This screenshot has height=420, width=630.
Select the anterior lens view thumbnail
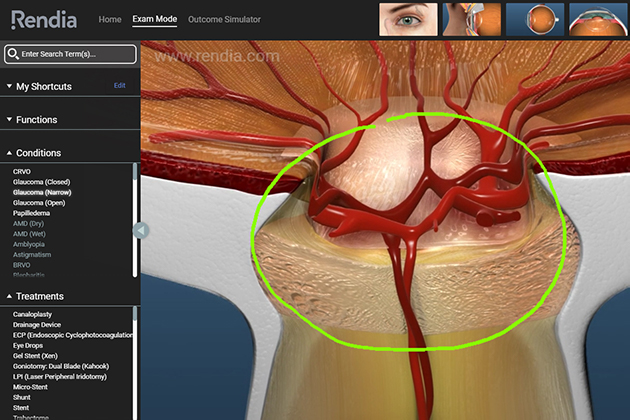pyautogui.click(x=597, y=20)
